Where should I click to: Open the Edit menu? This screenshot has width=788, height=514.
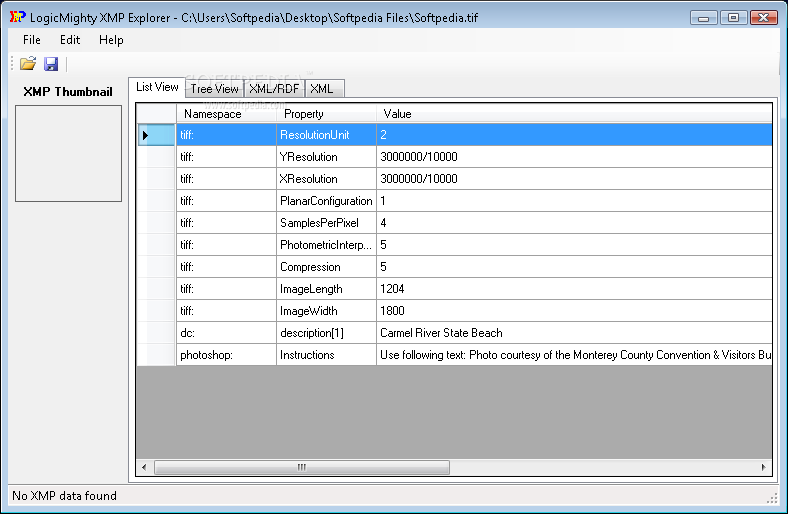point(70,40)
